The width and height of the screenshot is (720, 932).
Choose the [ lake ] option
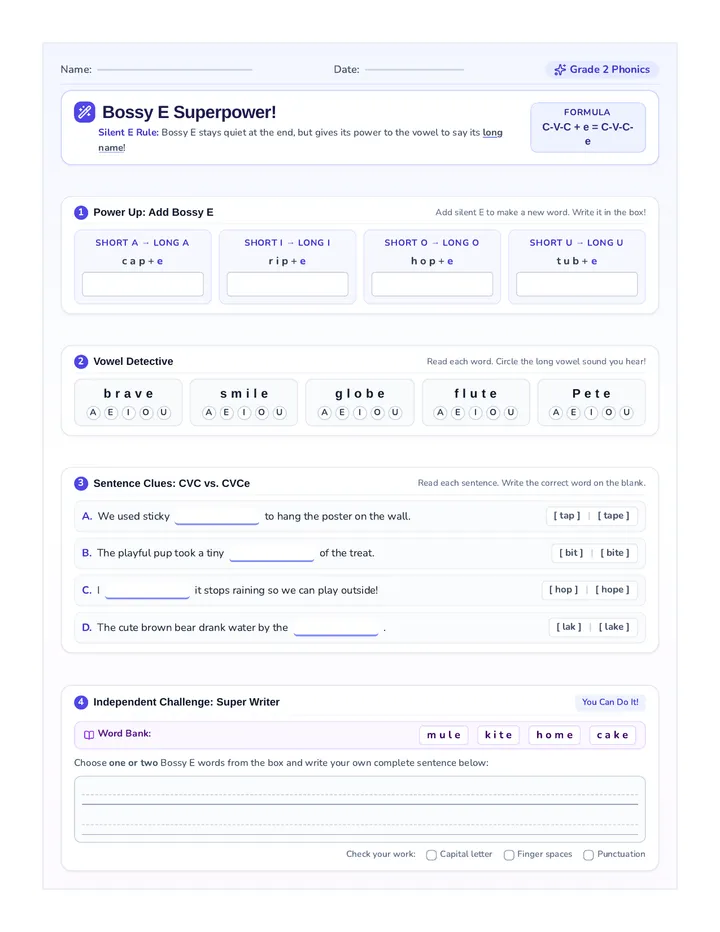point(614,627)
